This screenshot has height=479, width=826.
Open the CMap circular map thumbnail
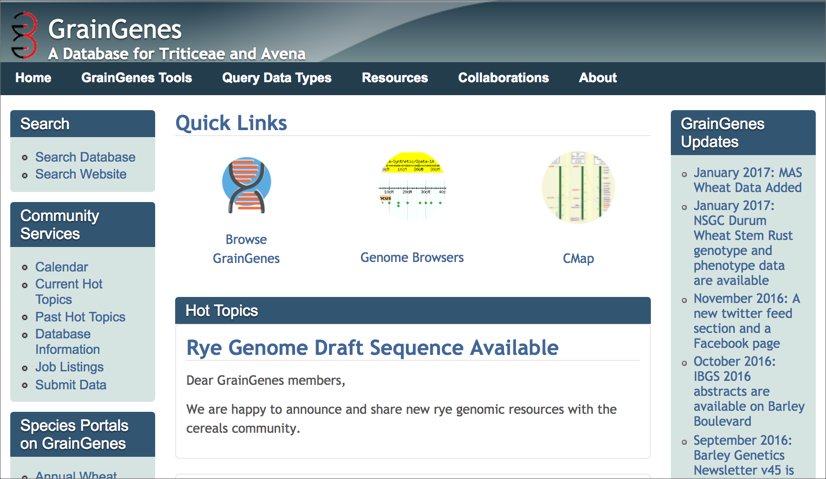click(x=578, y=187)
